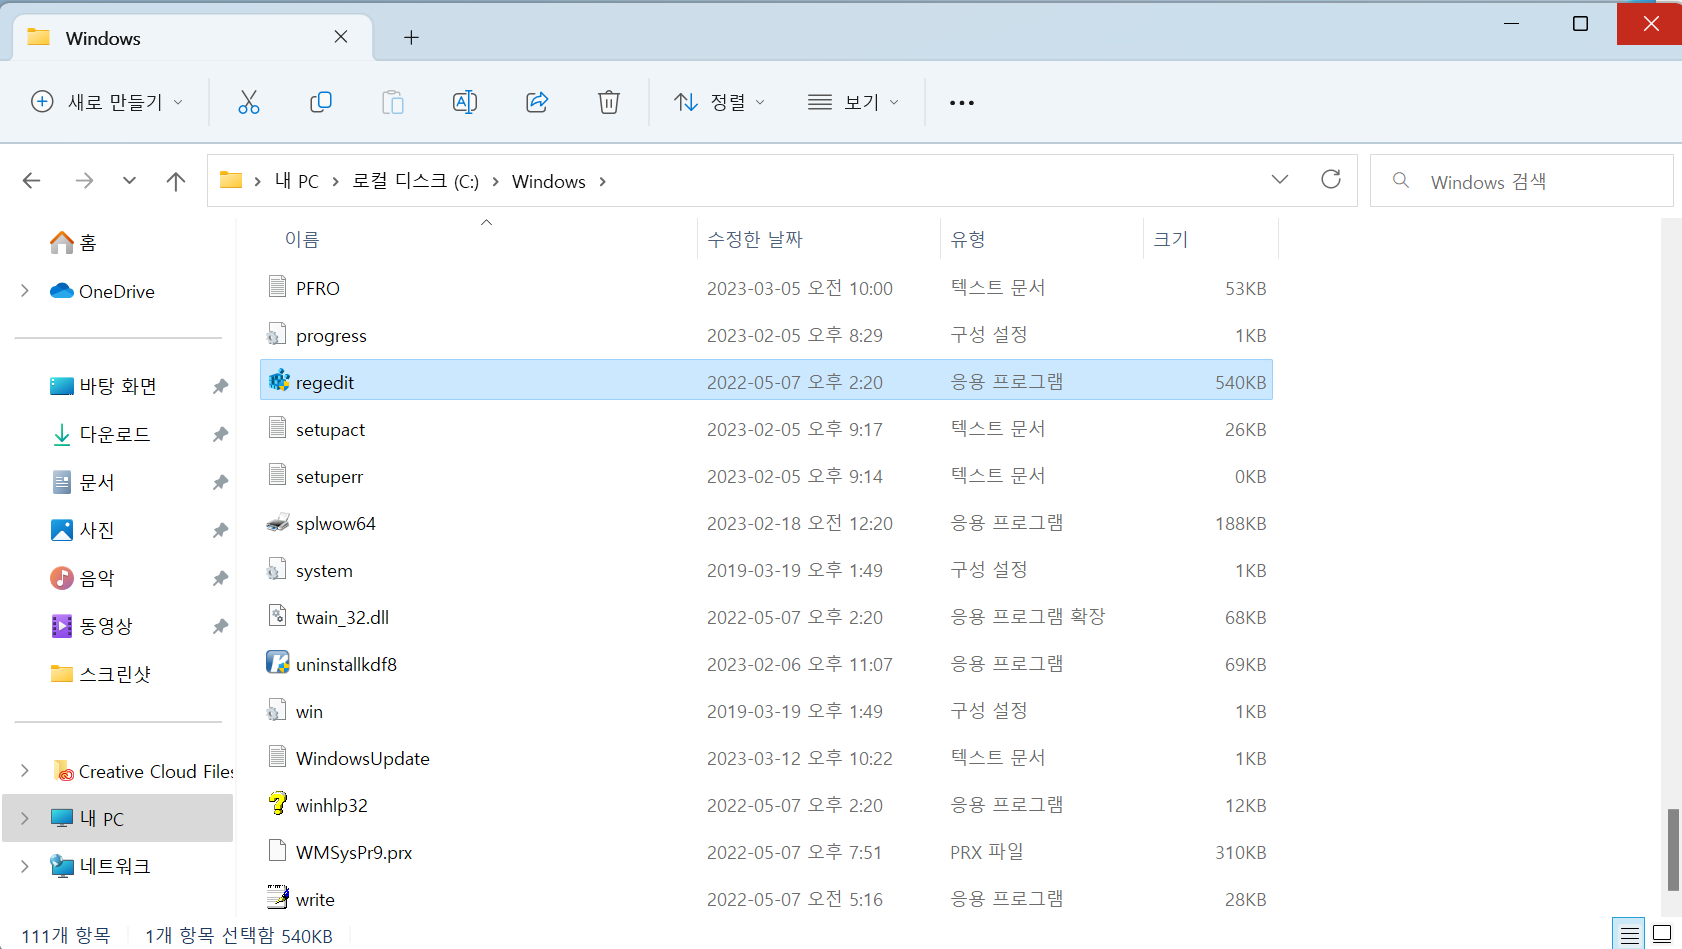Viewport: 1682px width, 949px height.
Task: Open 스크린샷 folder in navigation pane
Action: coord(115,674)
